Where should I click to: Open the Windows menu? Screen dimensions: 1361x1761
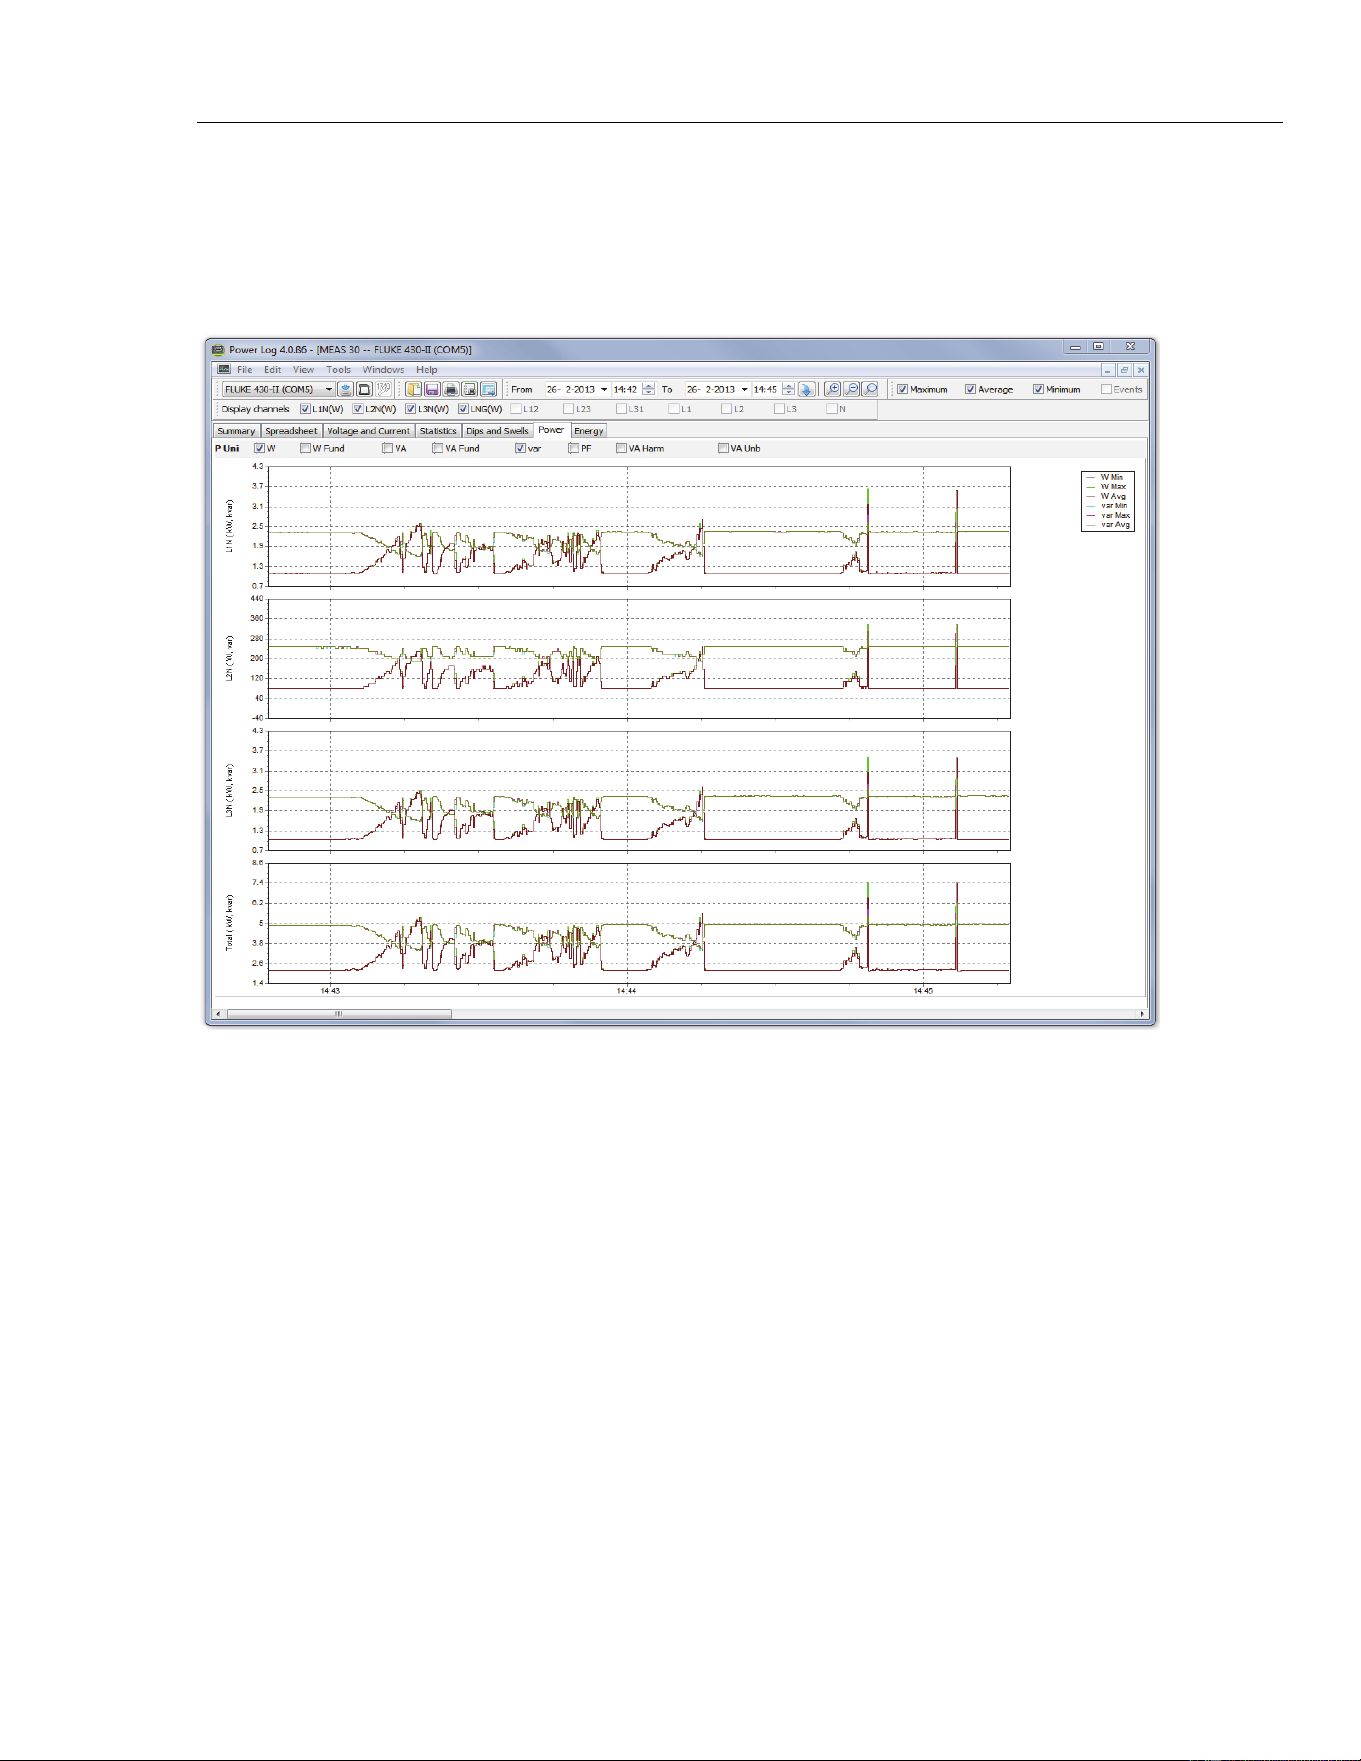click(383, 369)
